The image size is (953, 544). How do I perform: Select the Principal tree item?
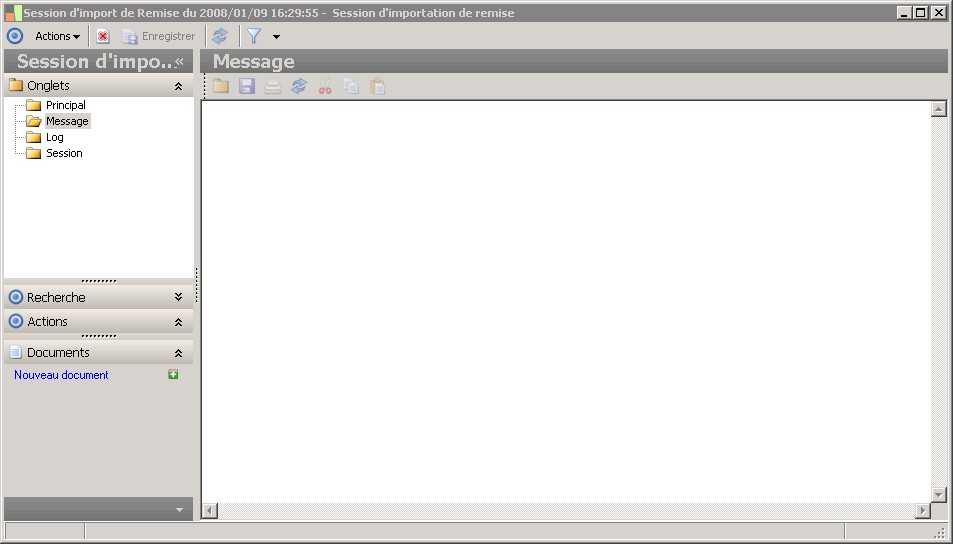pos(66,105)
